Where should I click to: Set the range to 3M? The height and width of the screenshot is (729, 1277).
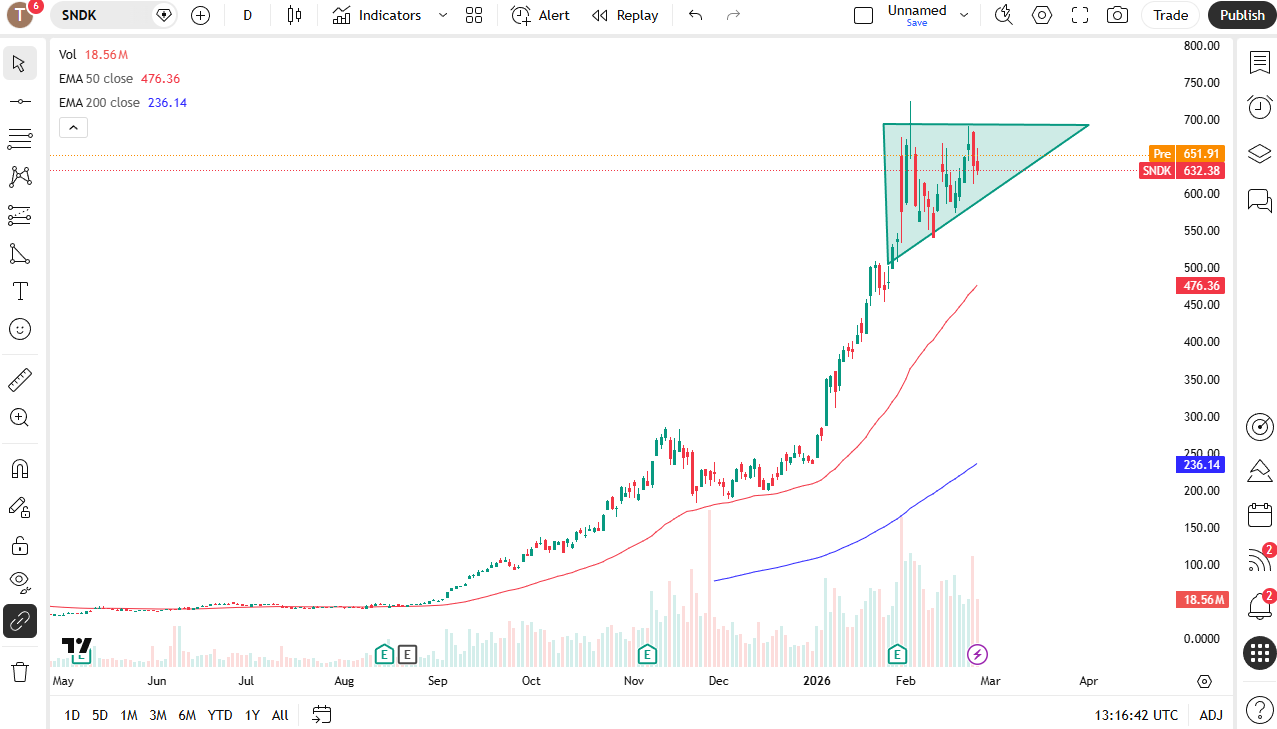point(158,715)
